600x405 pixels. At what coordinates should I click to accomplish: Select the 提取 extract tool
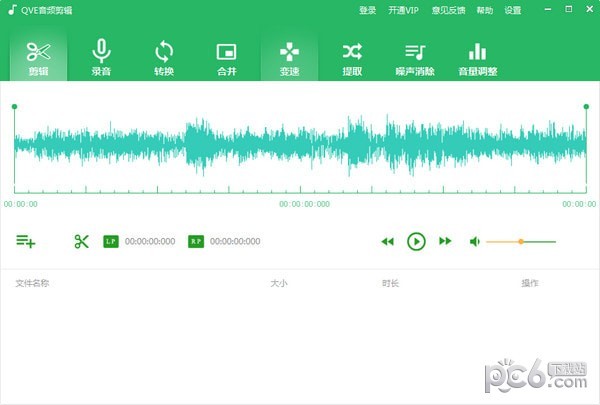[x=352, y=57]
